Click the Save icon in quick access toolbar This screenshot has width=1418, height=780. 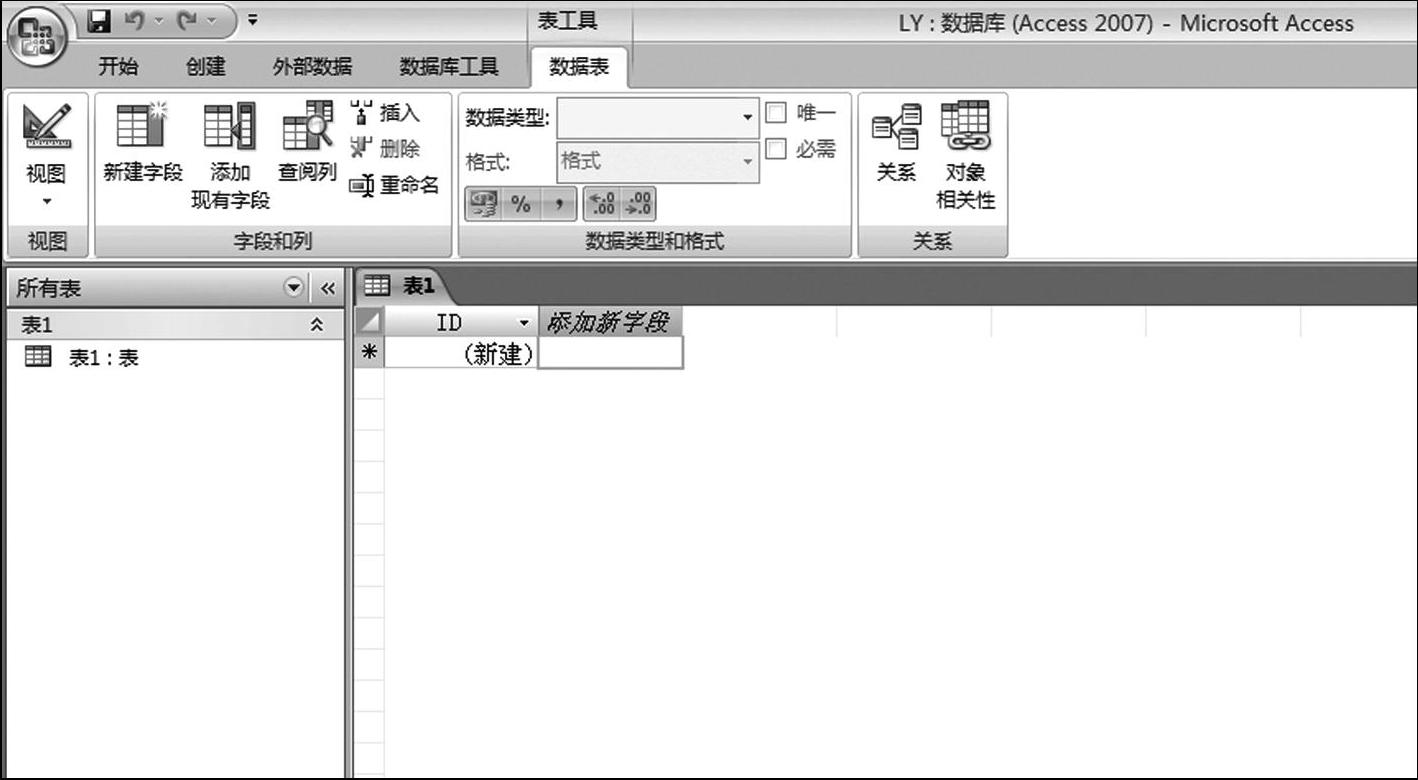[x=99, y=20]
